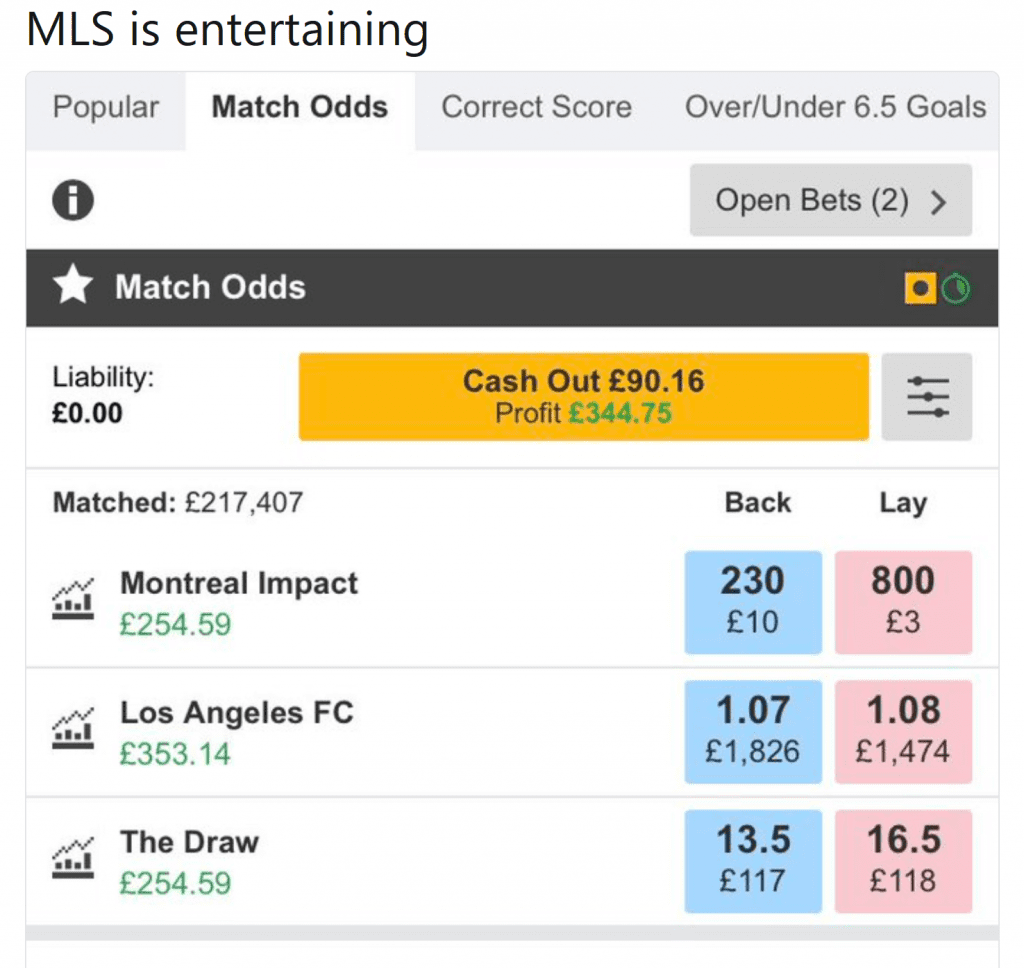Open The Draw price chart icon
1024x968 pixels.
pos(72,859)
